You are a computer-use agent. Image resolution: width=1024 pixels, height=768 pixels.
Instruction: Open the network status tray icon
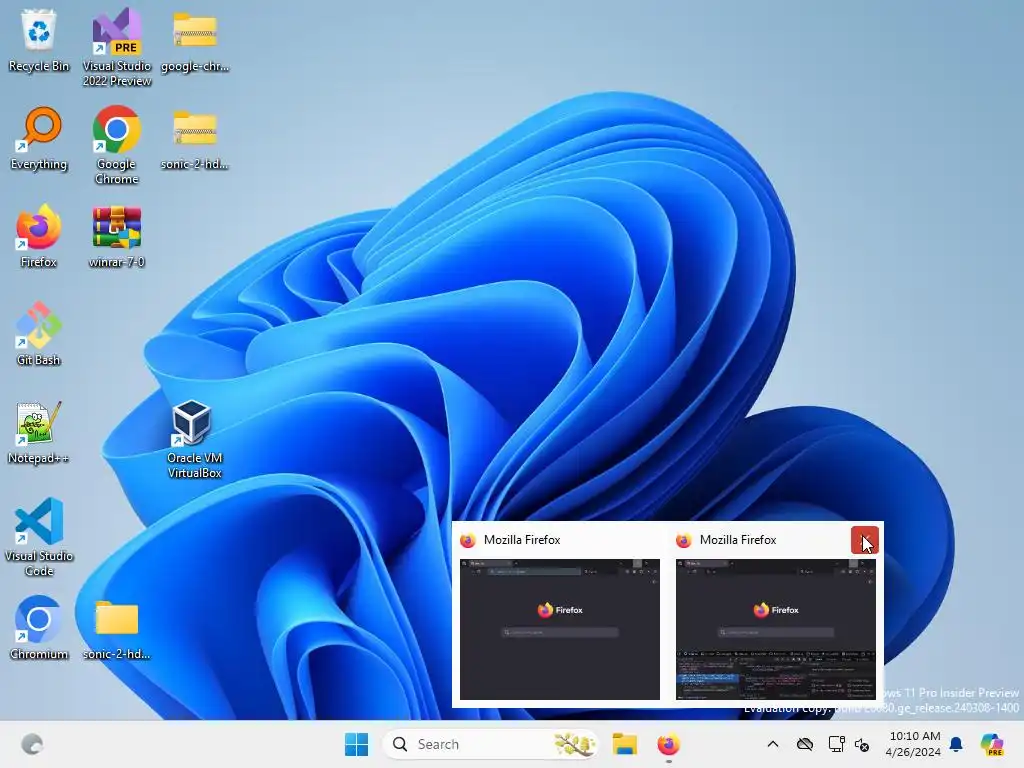click(x=836, y=744)
